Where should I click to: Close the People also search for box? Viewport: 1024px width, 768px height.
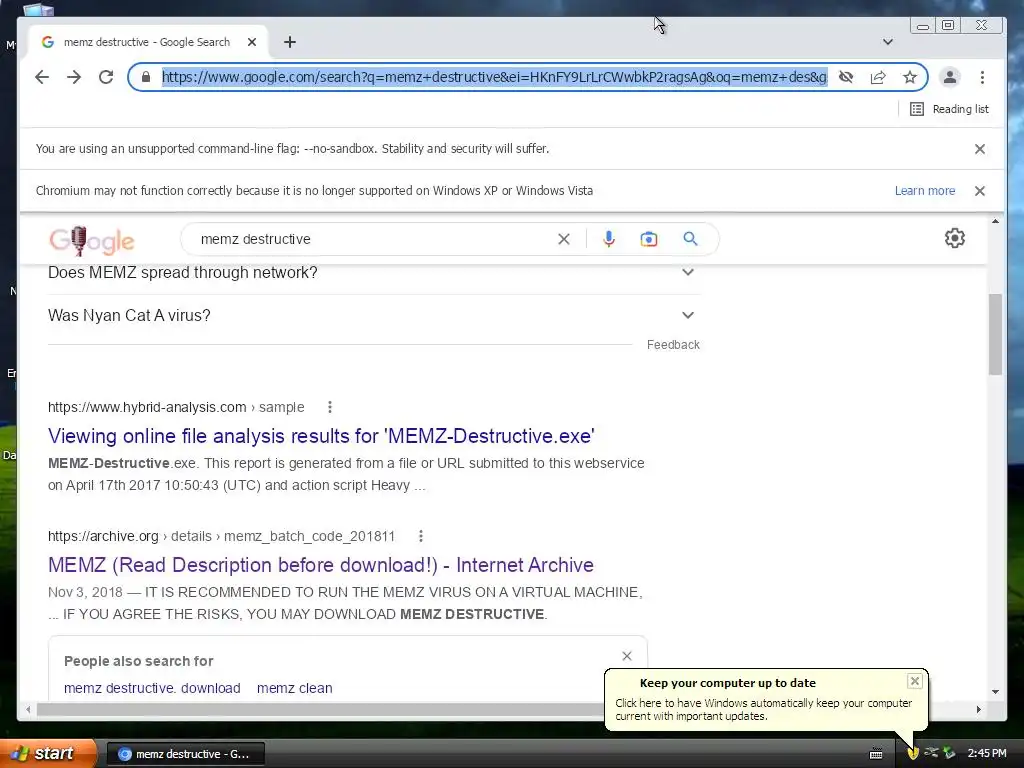(627, 656)
